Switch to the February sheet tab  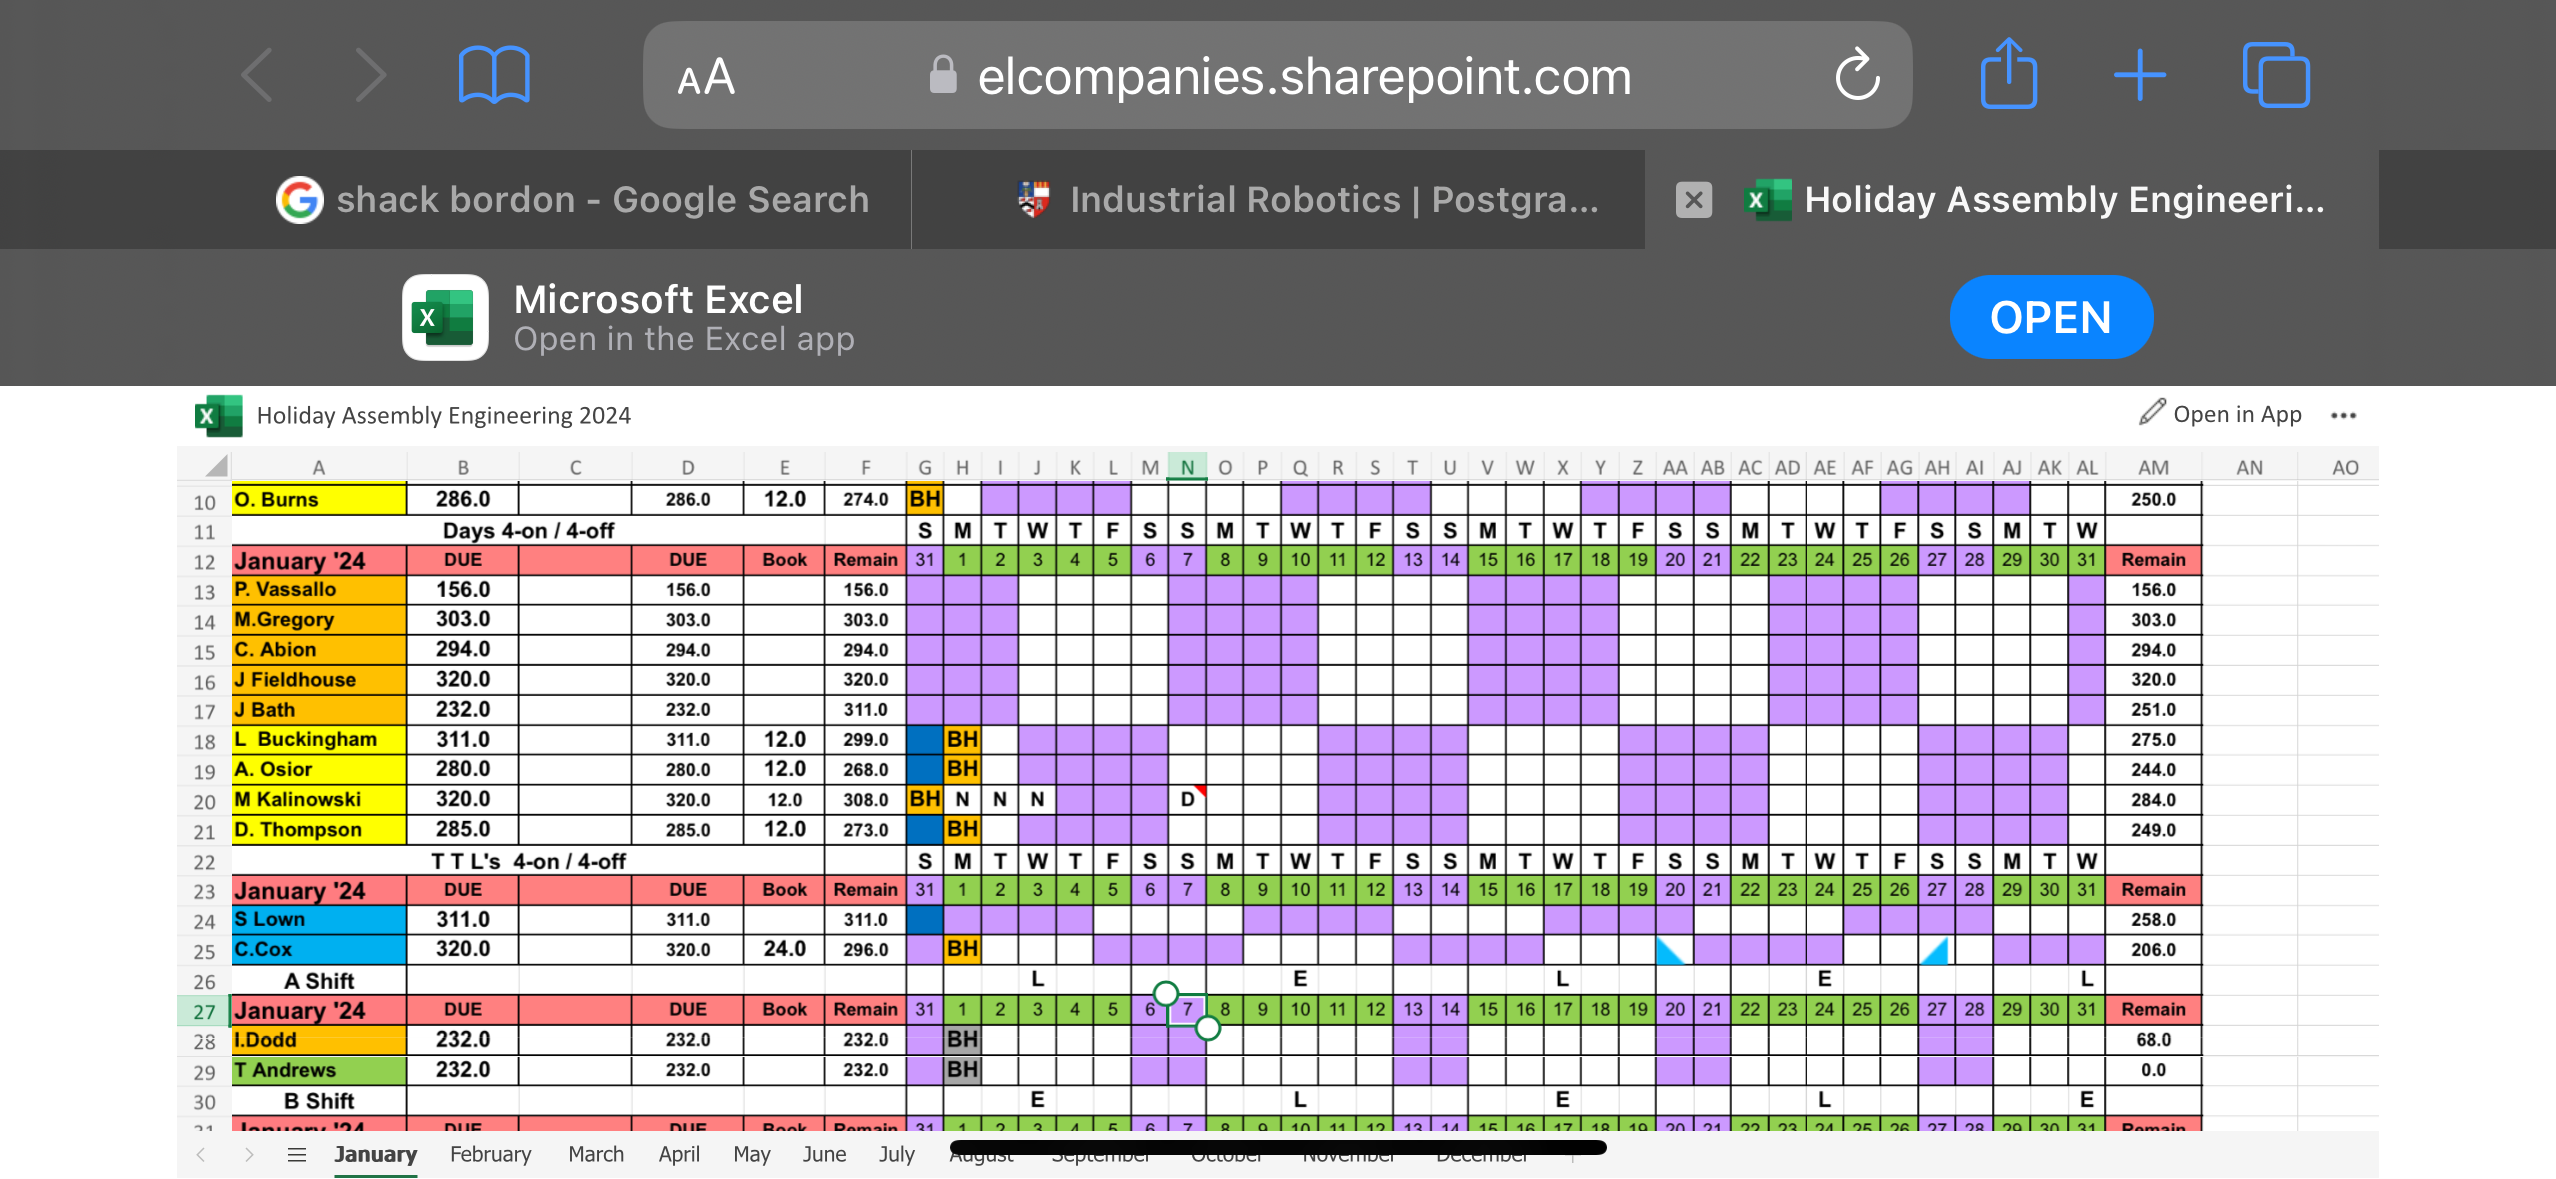click(490, 1154)
